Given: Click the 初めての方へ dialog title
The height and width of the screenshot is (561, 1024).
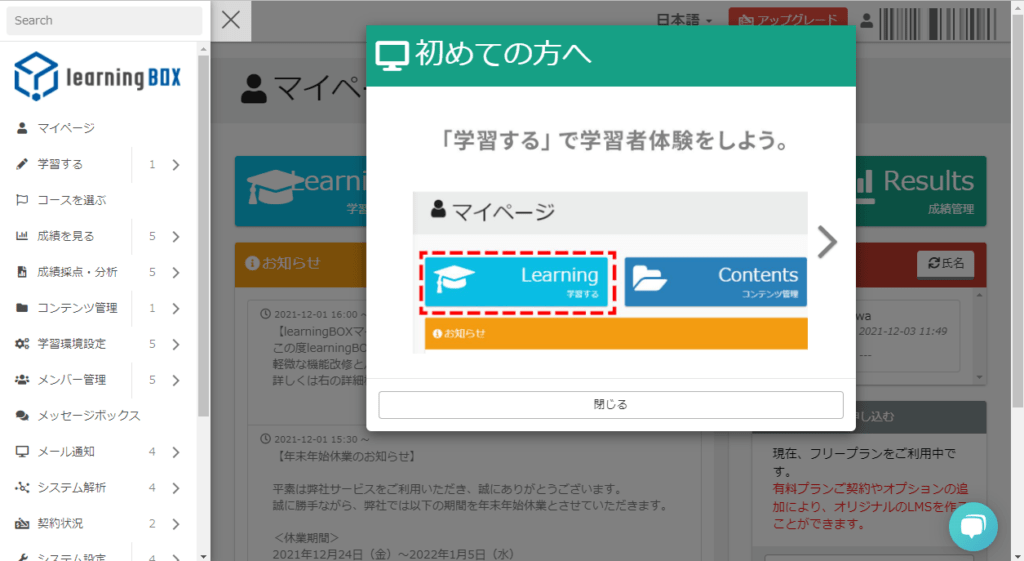Looking at the screenshot, I should pyautogui.click(x=504, y=54).
